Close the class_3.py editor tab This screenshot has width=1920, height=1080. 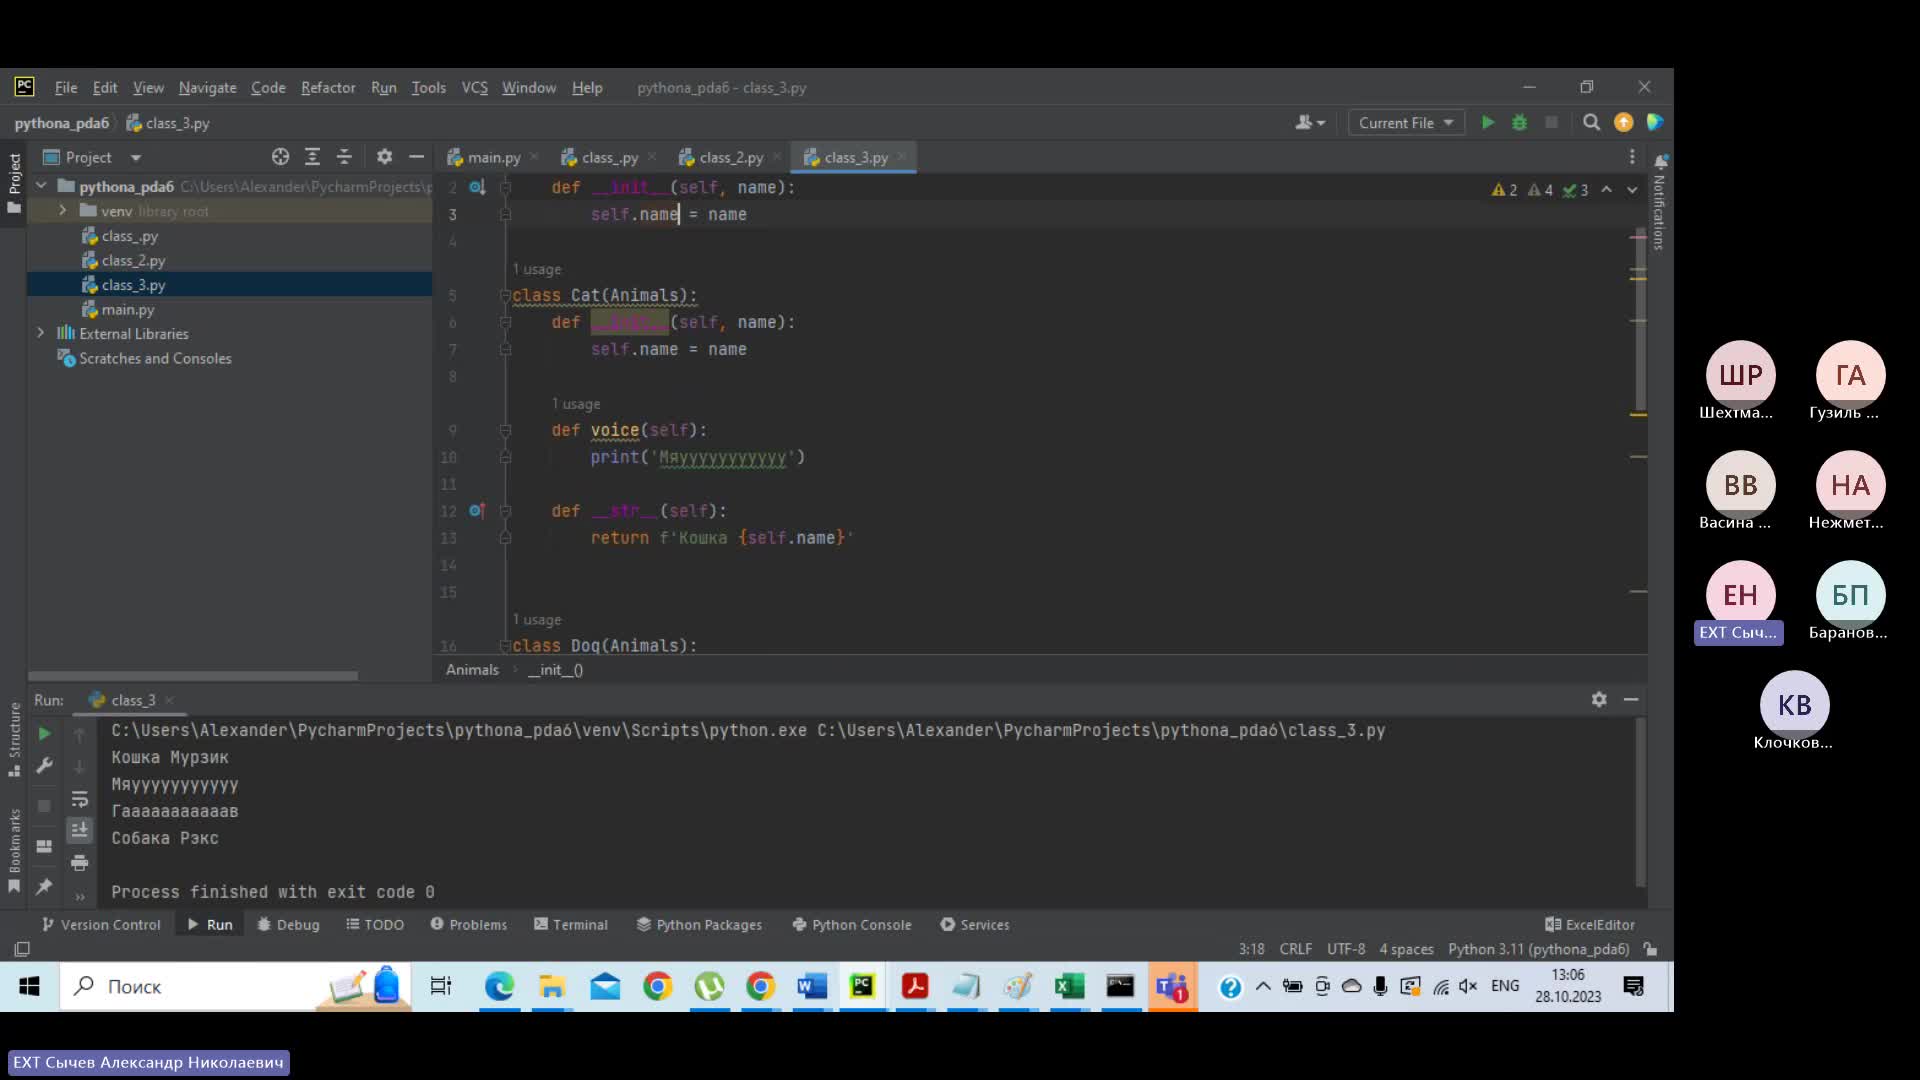click(x=902, y=157)
